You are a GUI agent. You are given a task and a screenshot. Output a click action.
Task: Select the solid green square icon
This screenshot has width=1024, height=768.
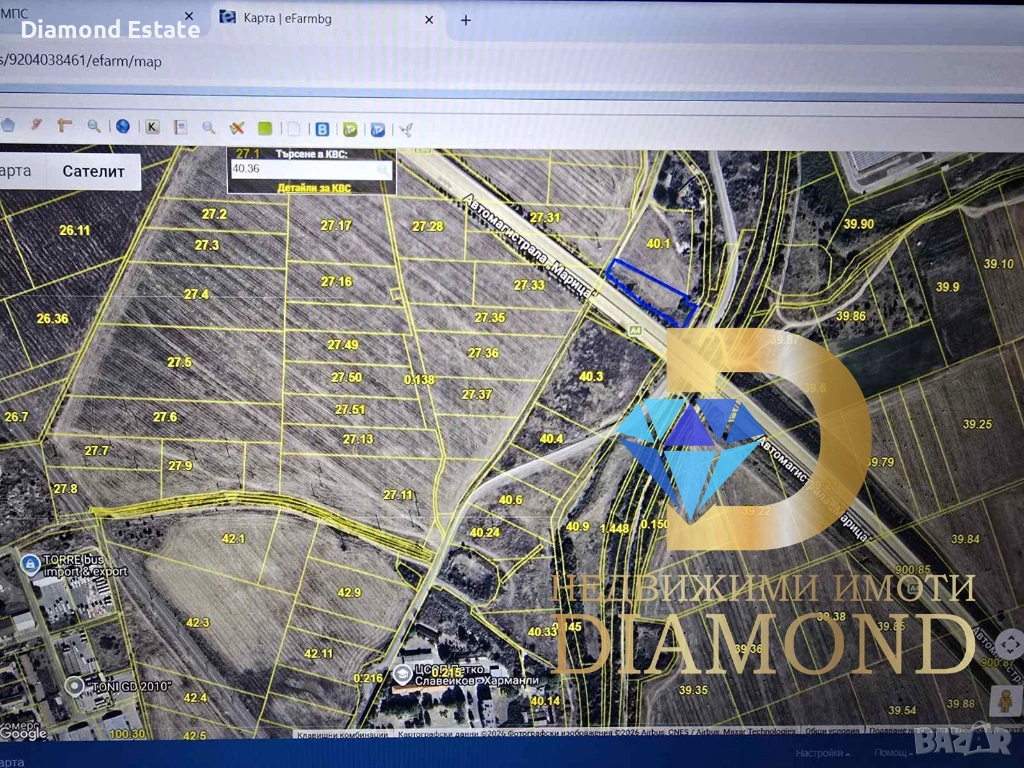pos(265,128)
